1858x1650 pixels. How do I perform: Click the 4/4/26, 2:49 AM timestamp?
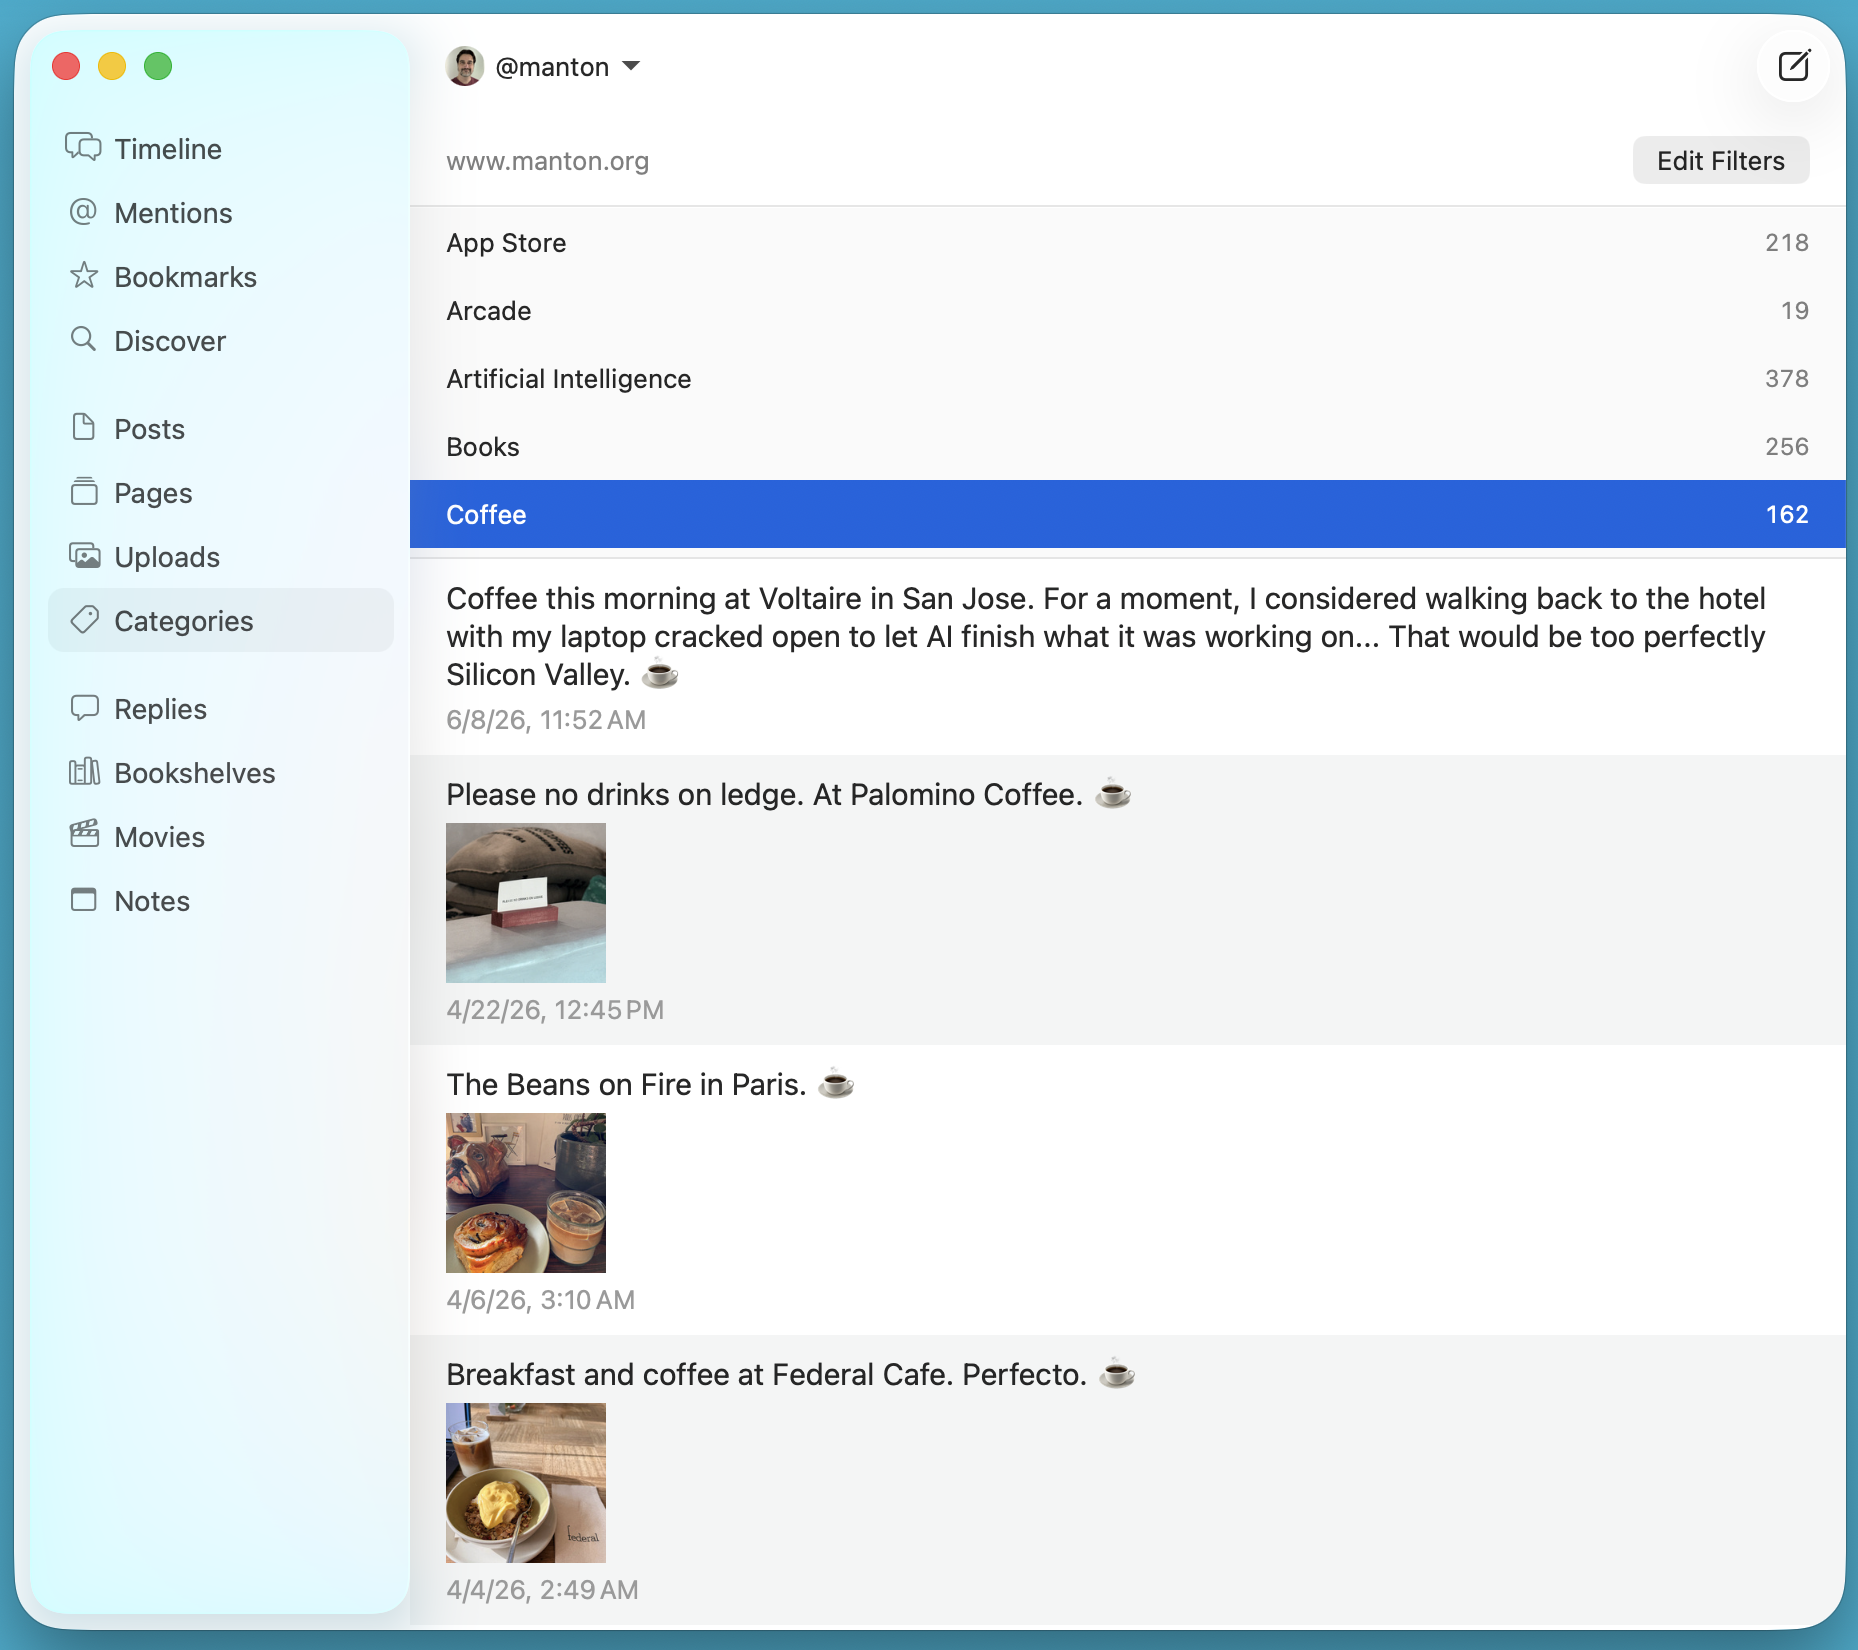[x=542, y=1590]
